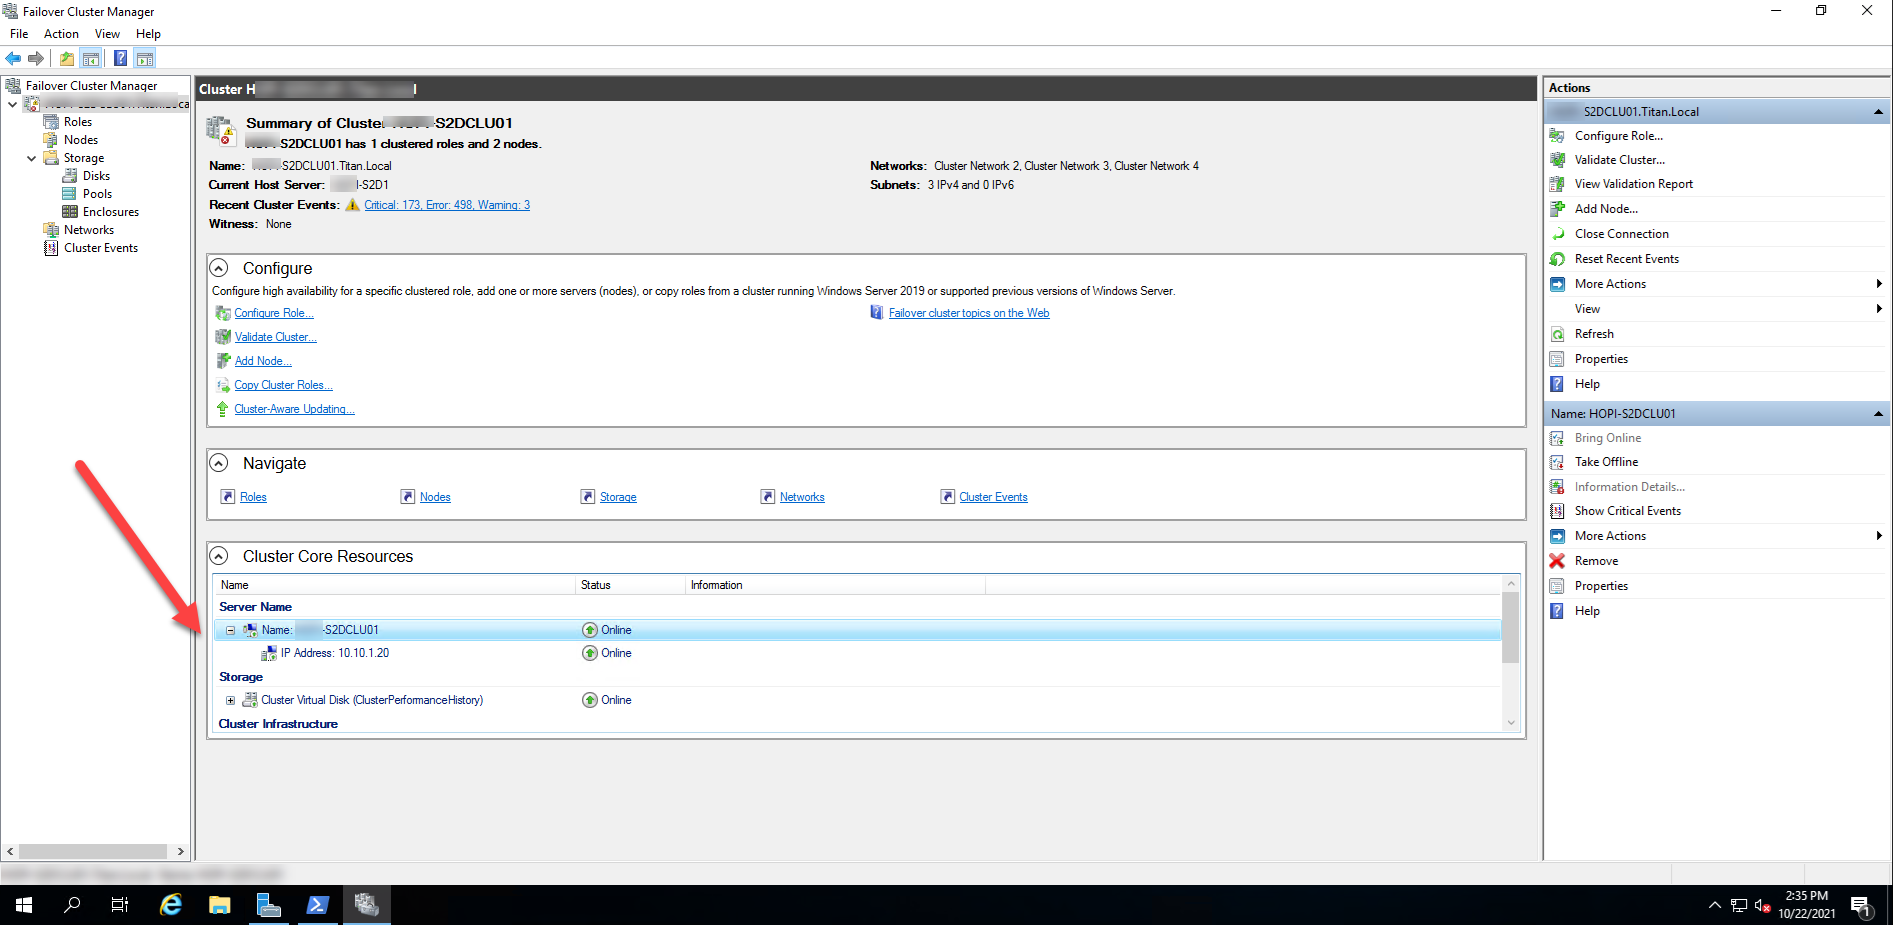Click the red Remove X icon
Viewport: 1893px width, 925px height.
[x=1557, y=561]
